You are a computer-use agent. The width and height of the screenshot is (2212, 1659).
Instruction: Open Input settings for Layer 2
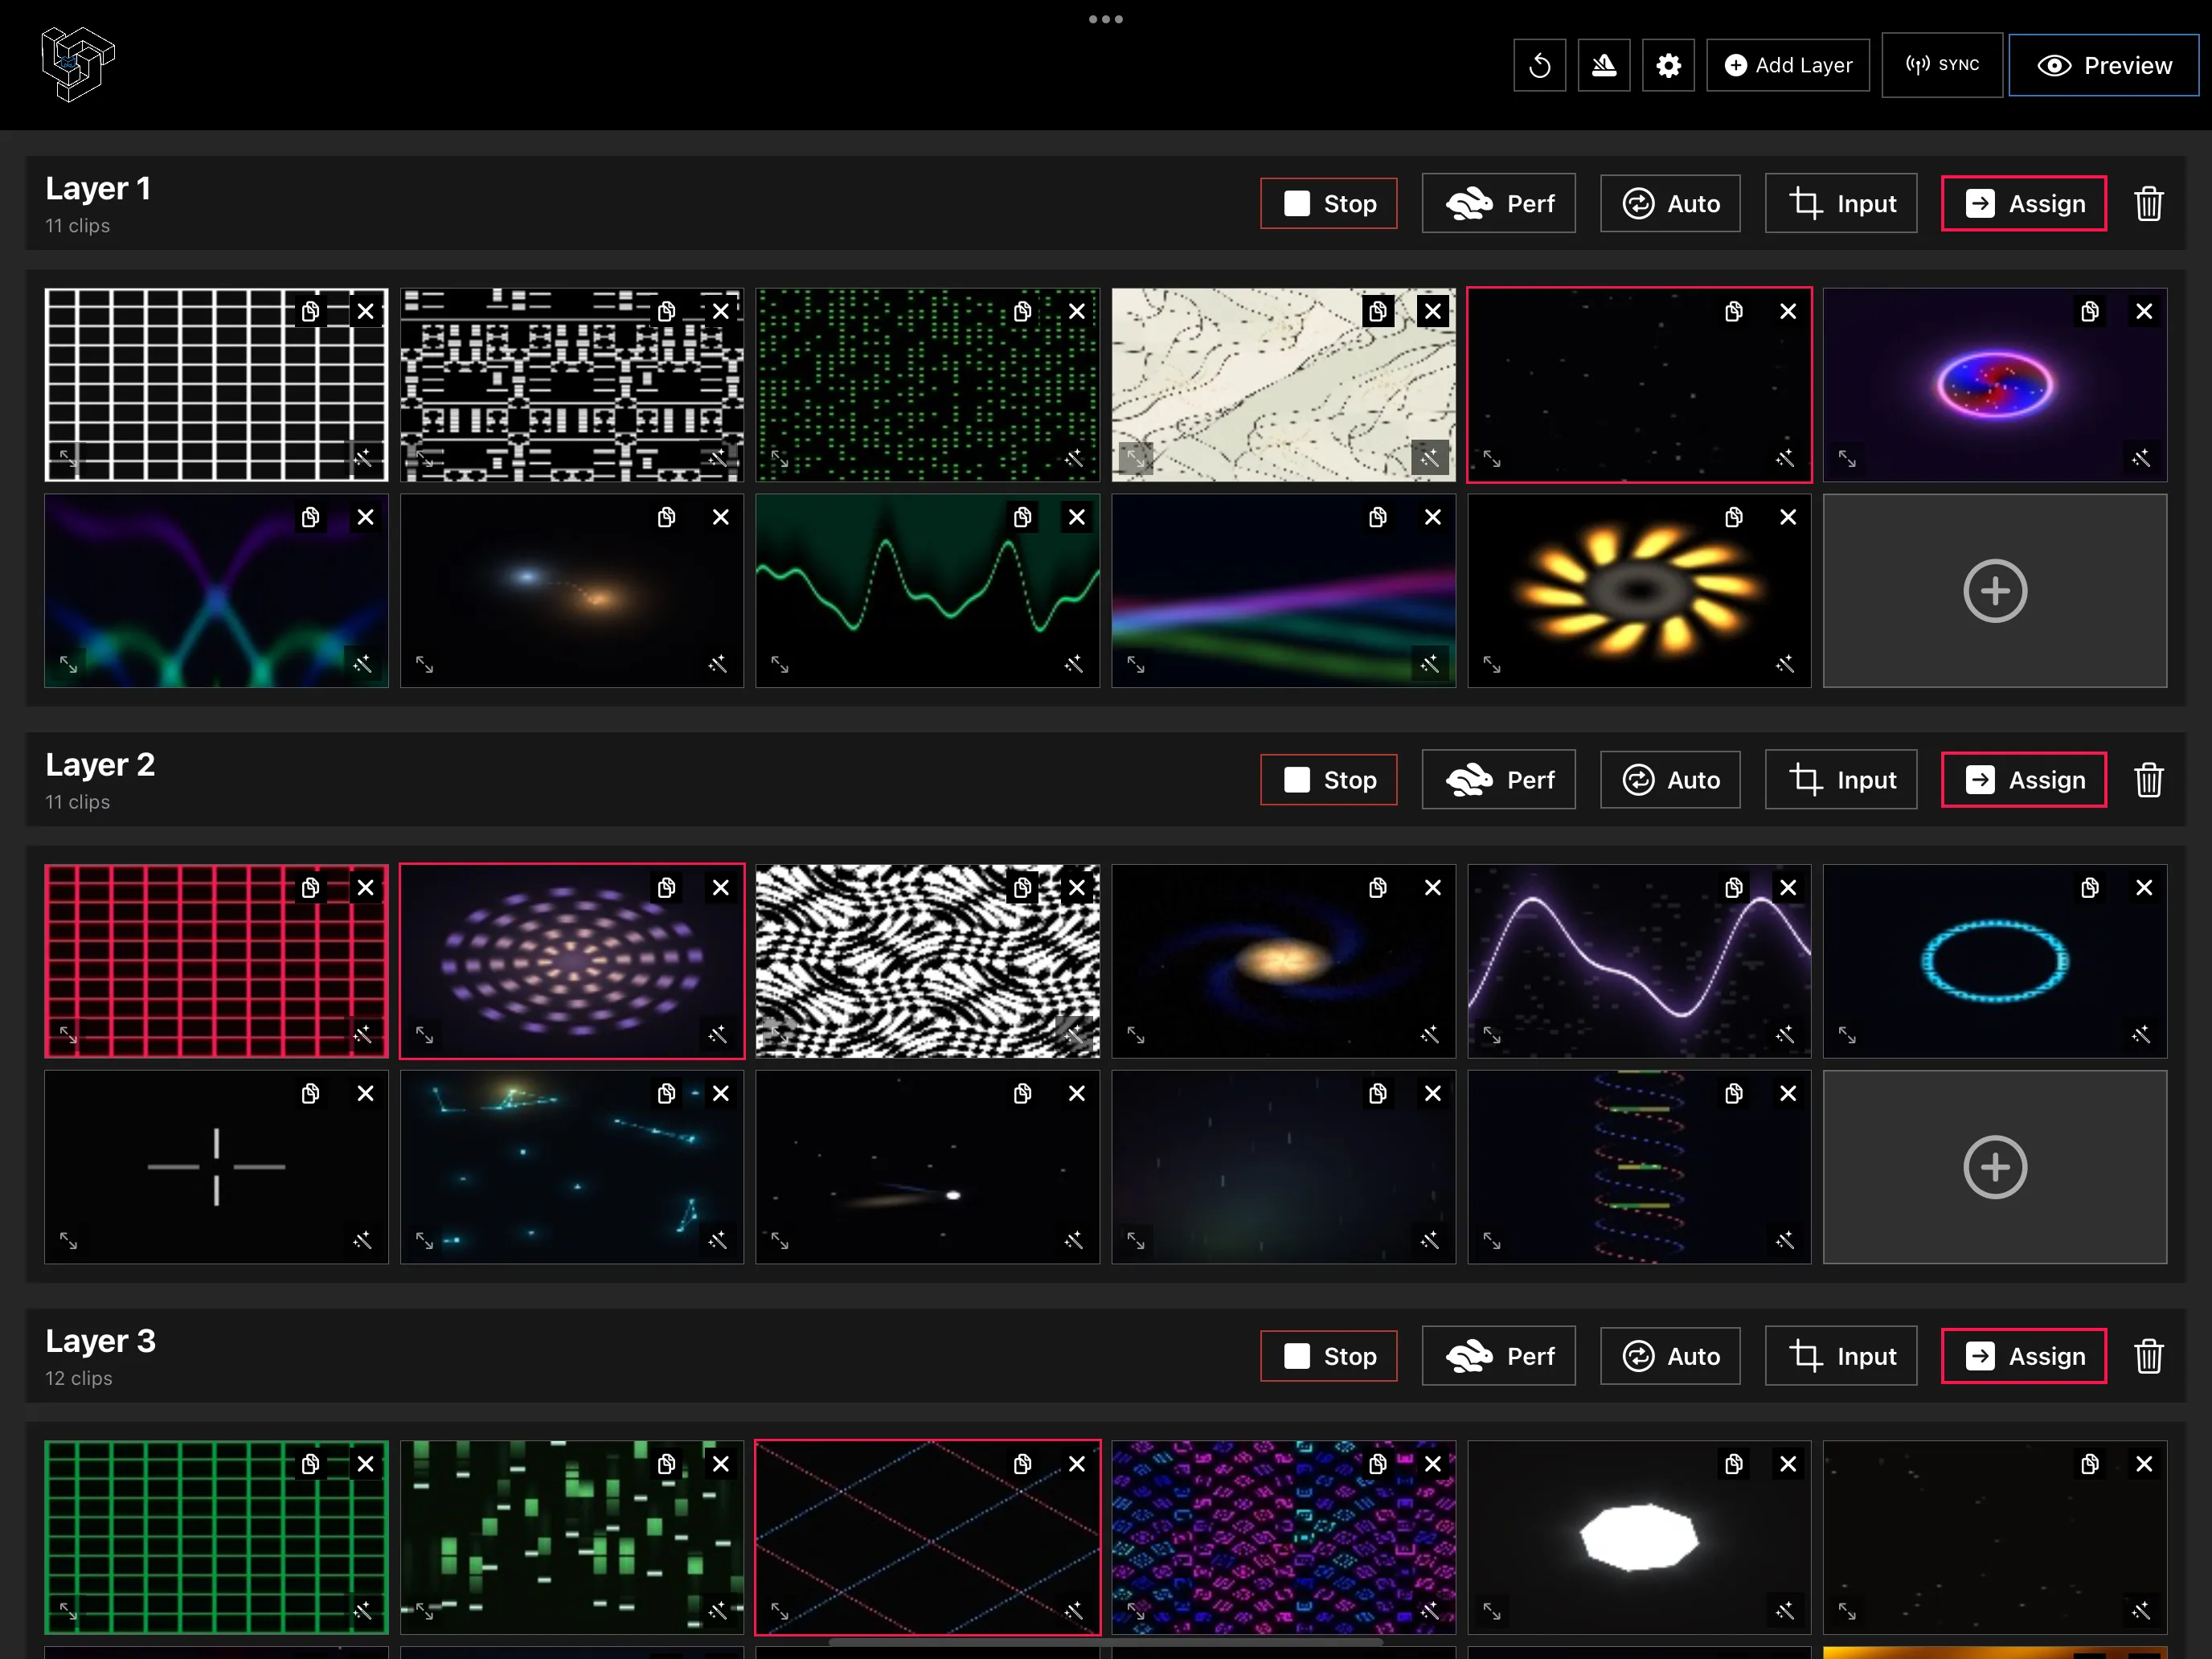pos(1841,780)
